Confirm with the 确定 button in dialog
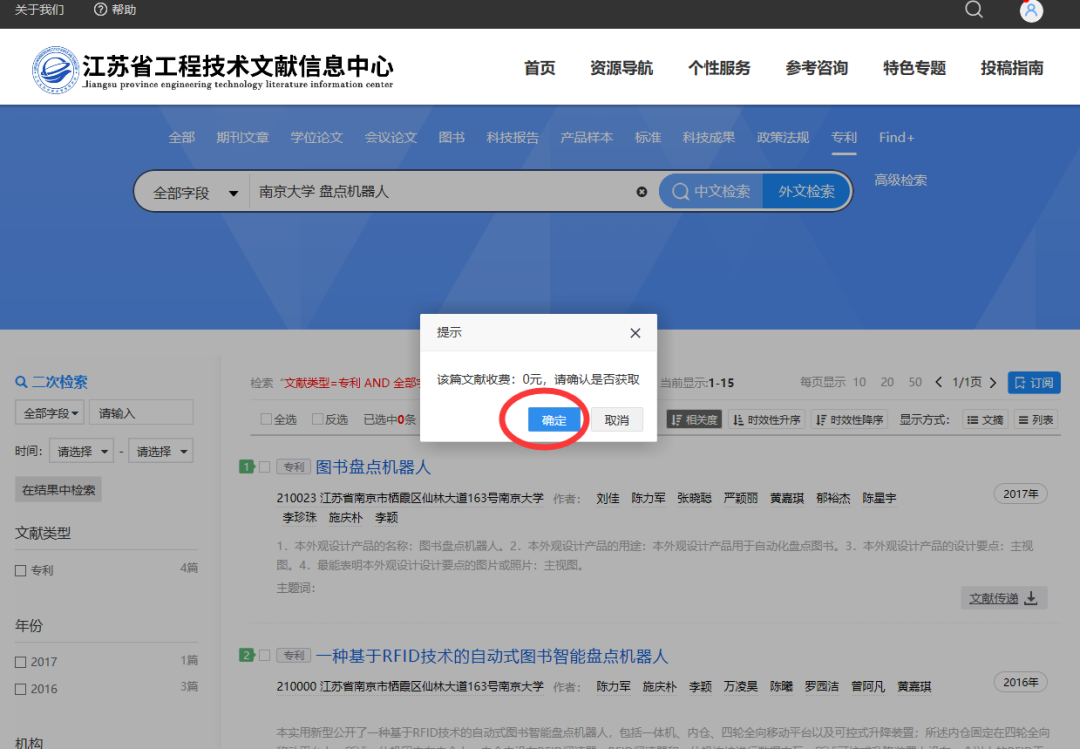 (554, 420)
